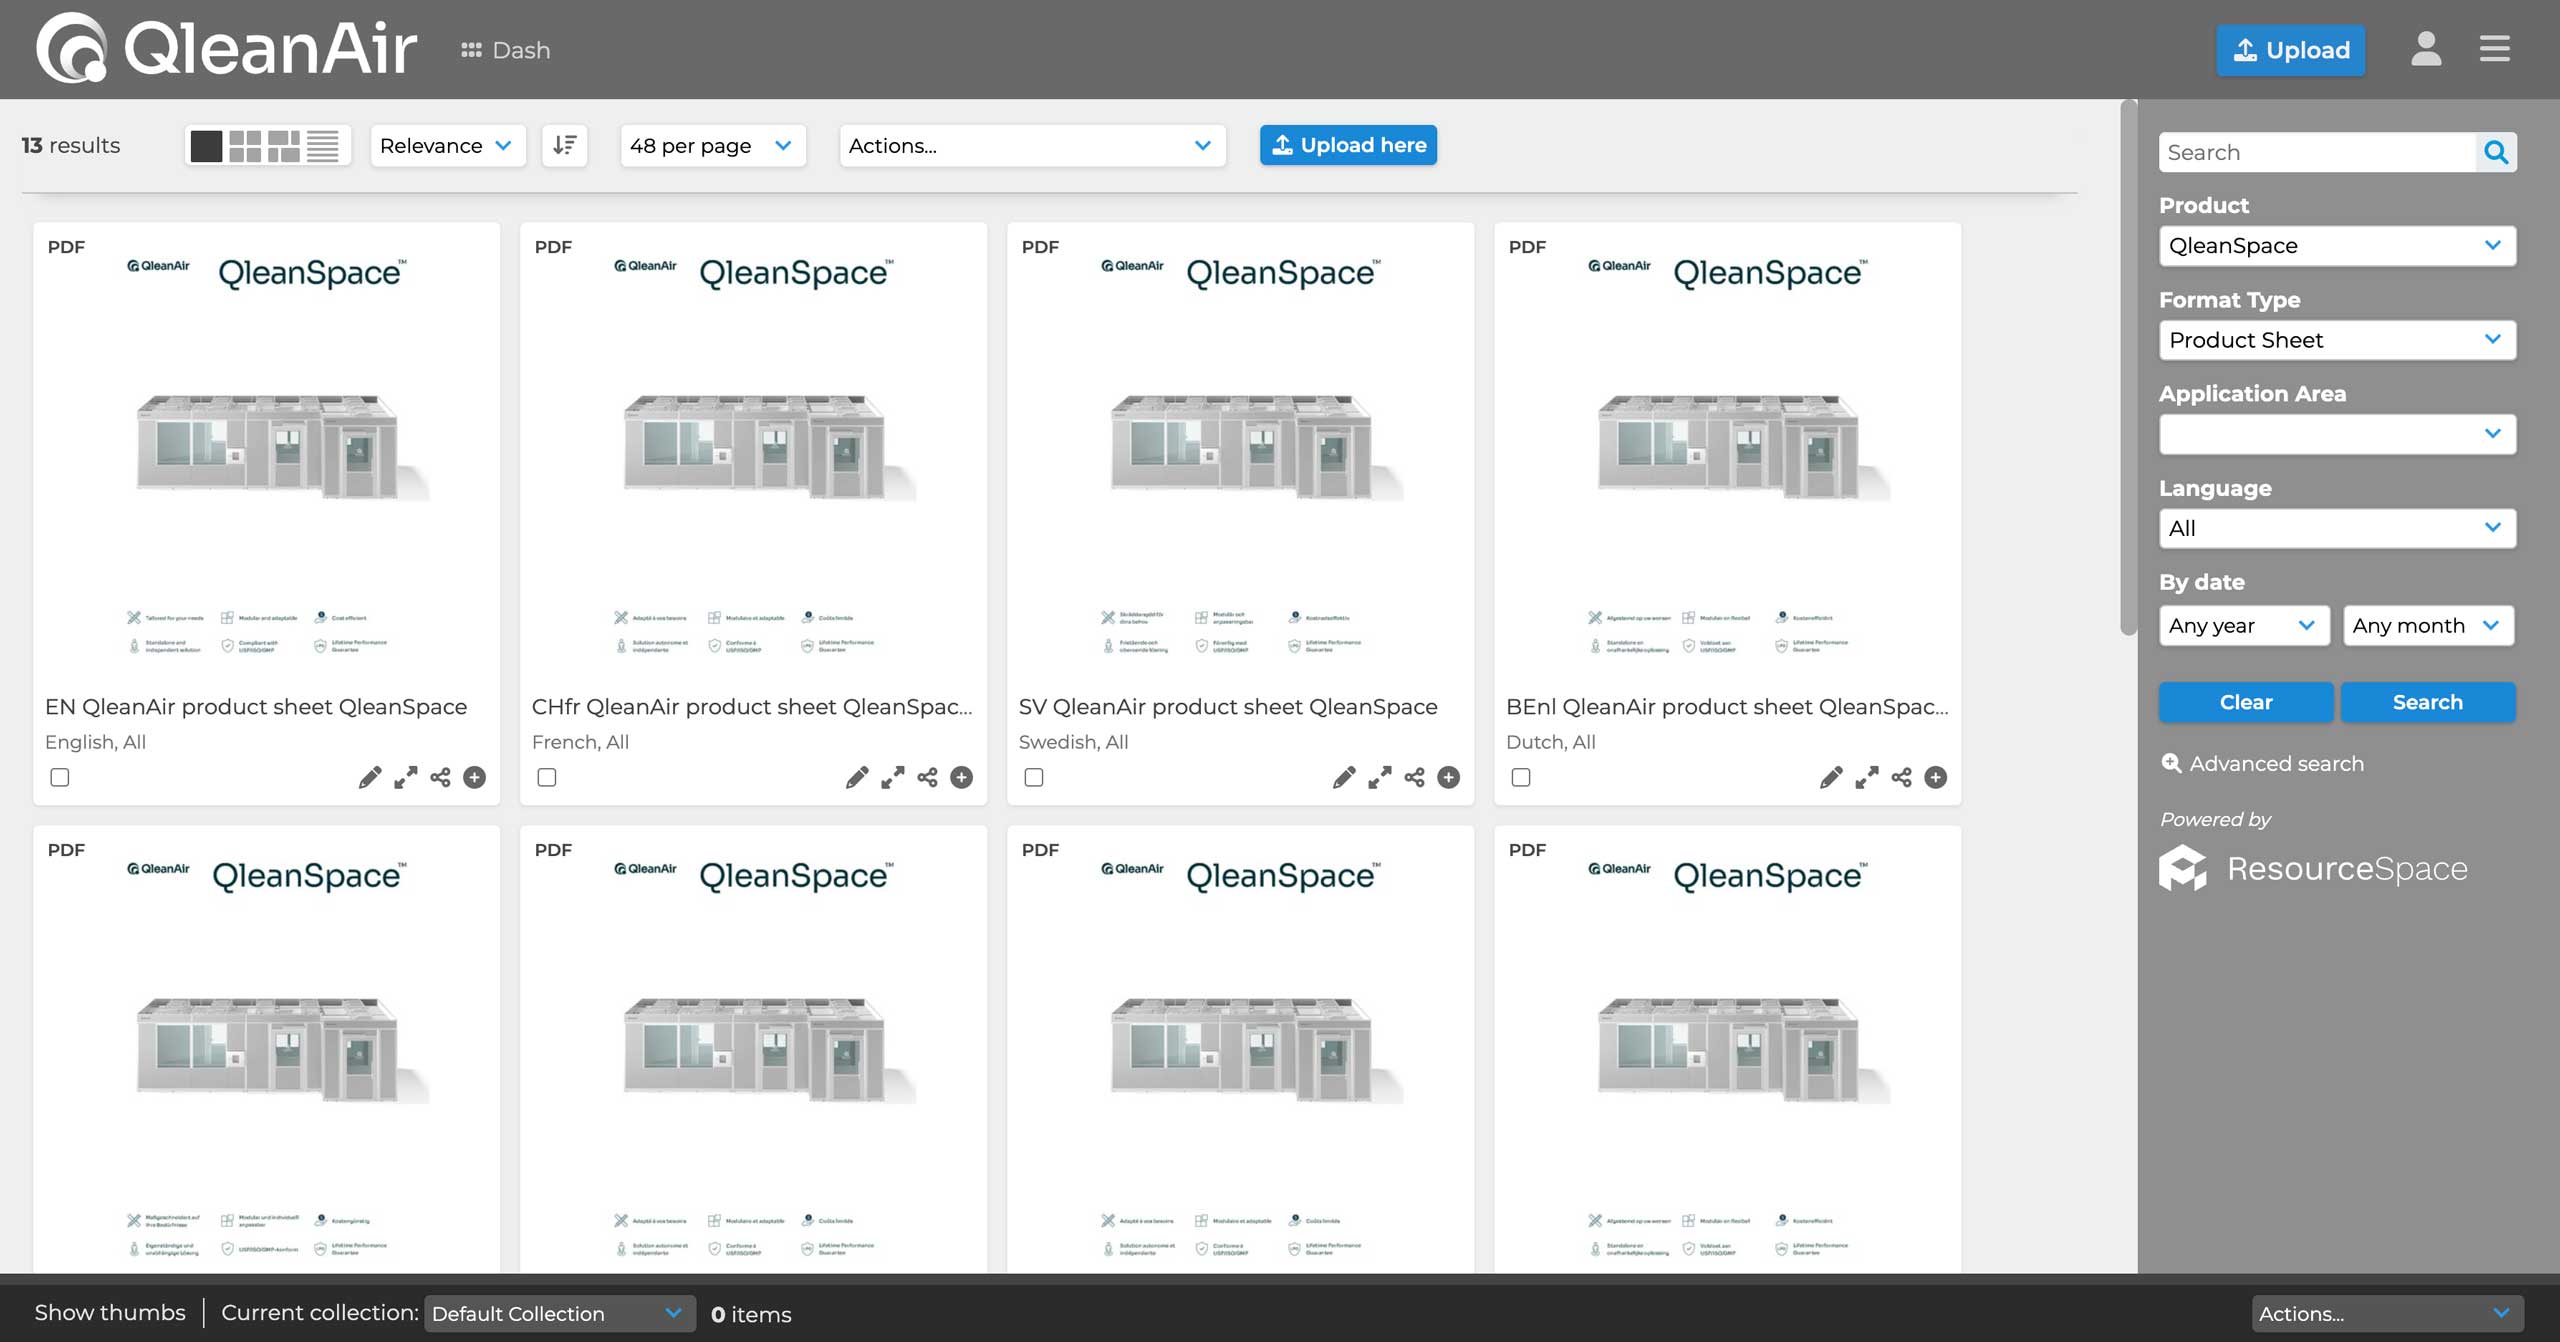Open SV QleanAir product sheet title
Viewport: 2560px width, 1342px height.
click(1228, 706)
